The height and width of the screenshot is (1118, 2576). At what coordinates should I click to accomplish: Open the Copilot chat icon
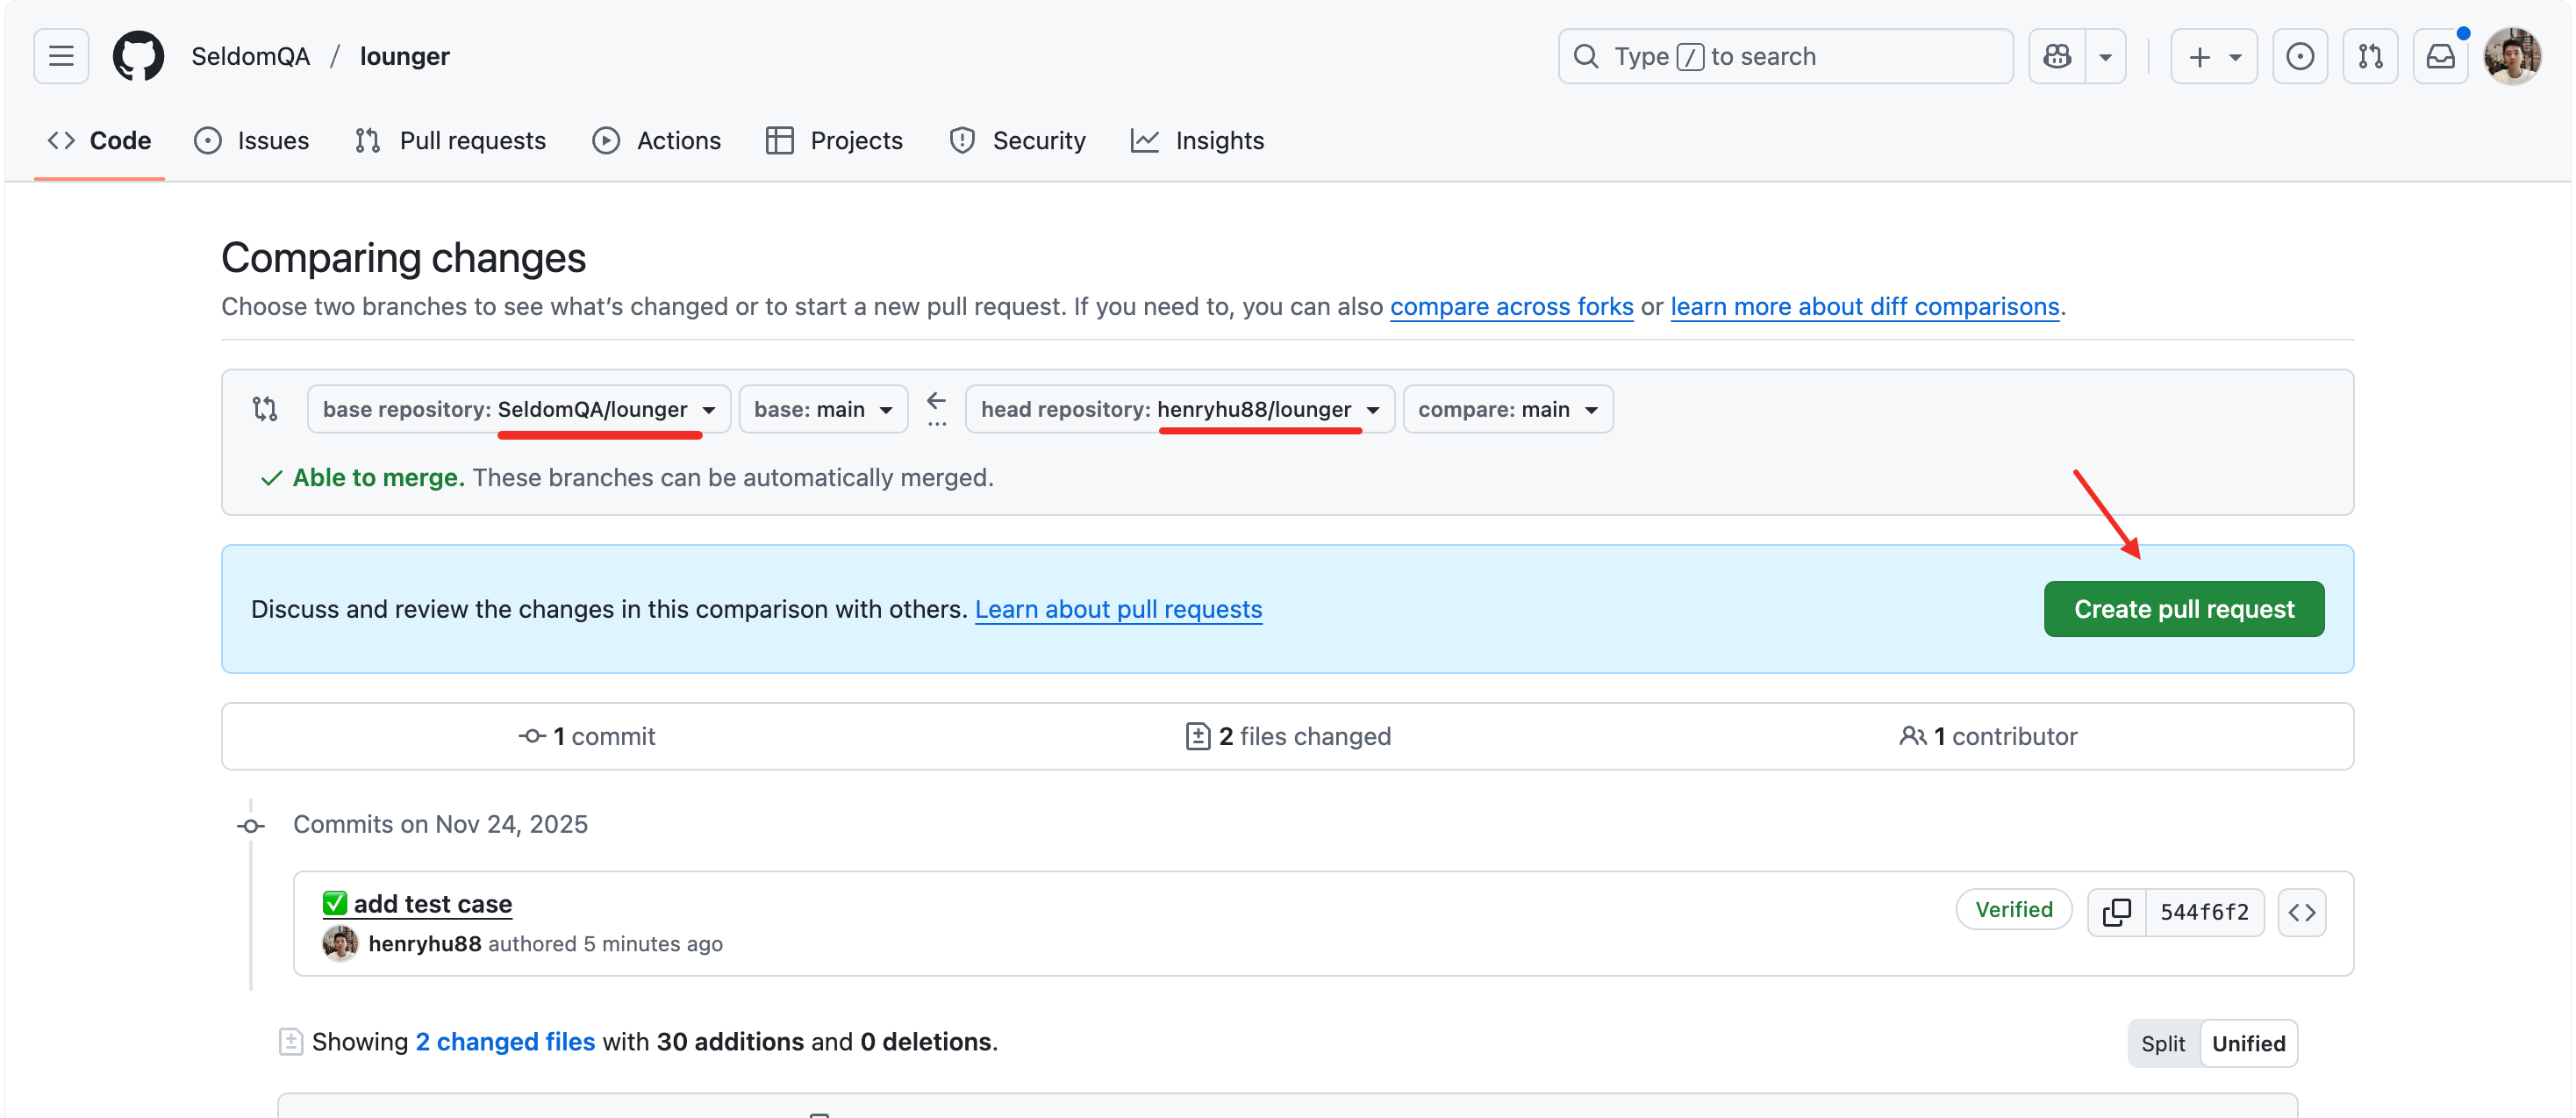[2056, 56]
